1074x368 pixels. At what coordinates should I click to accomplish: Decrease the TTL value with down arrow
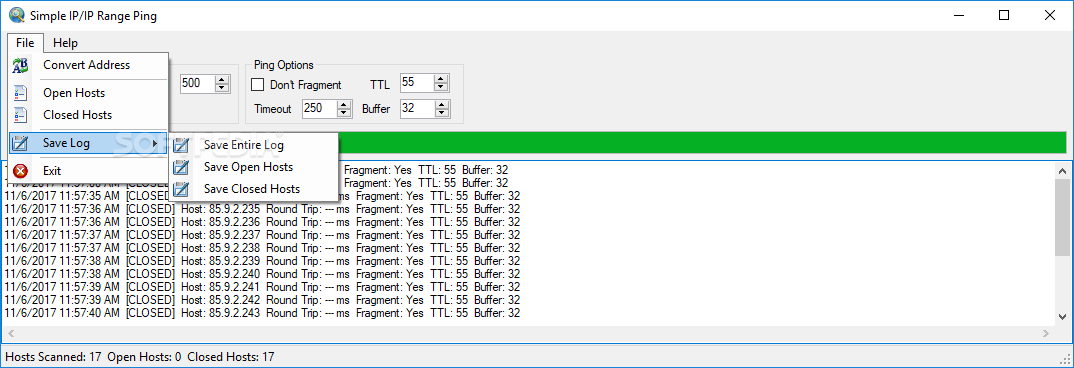coord(441,88)
